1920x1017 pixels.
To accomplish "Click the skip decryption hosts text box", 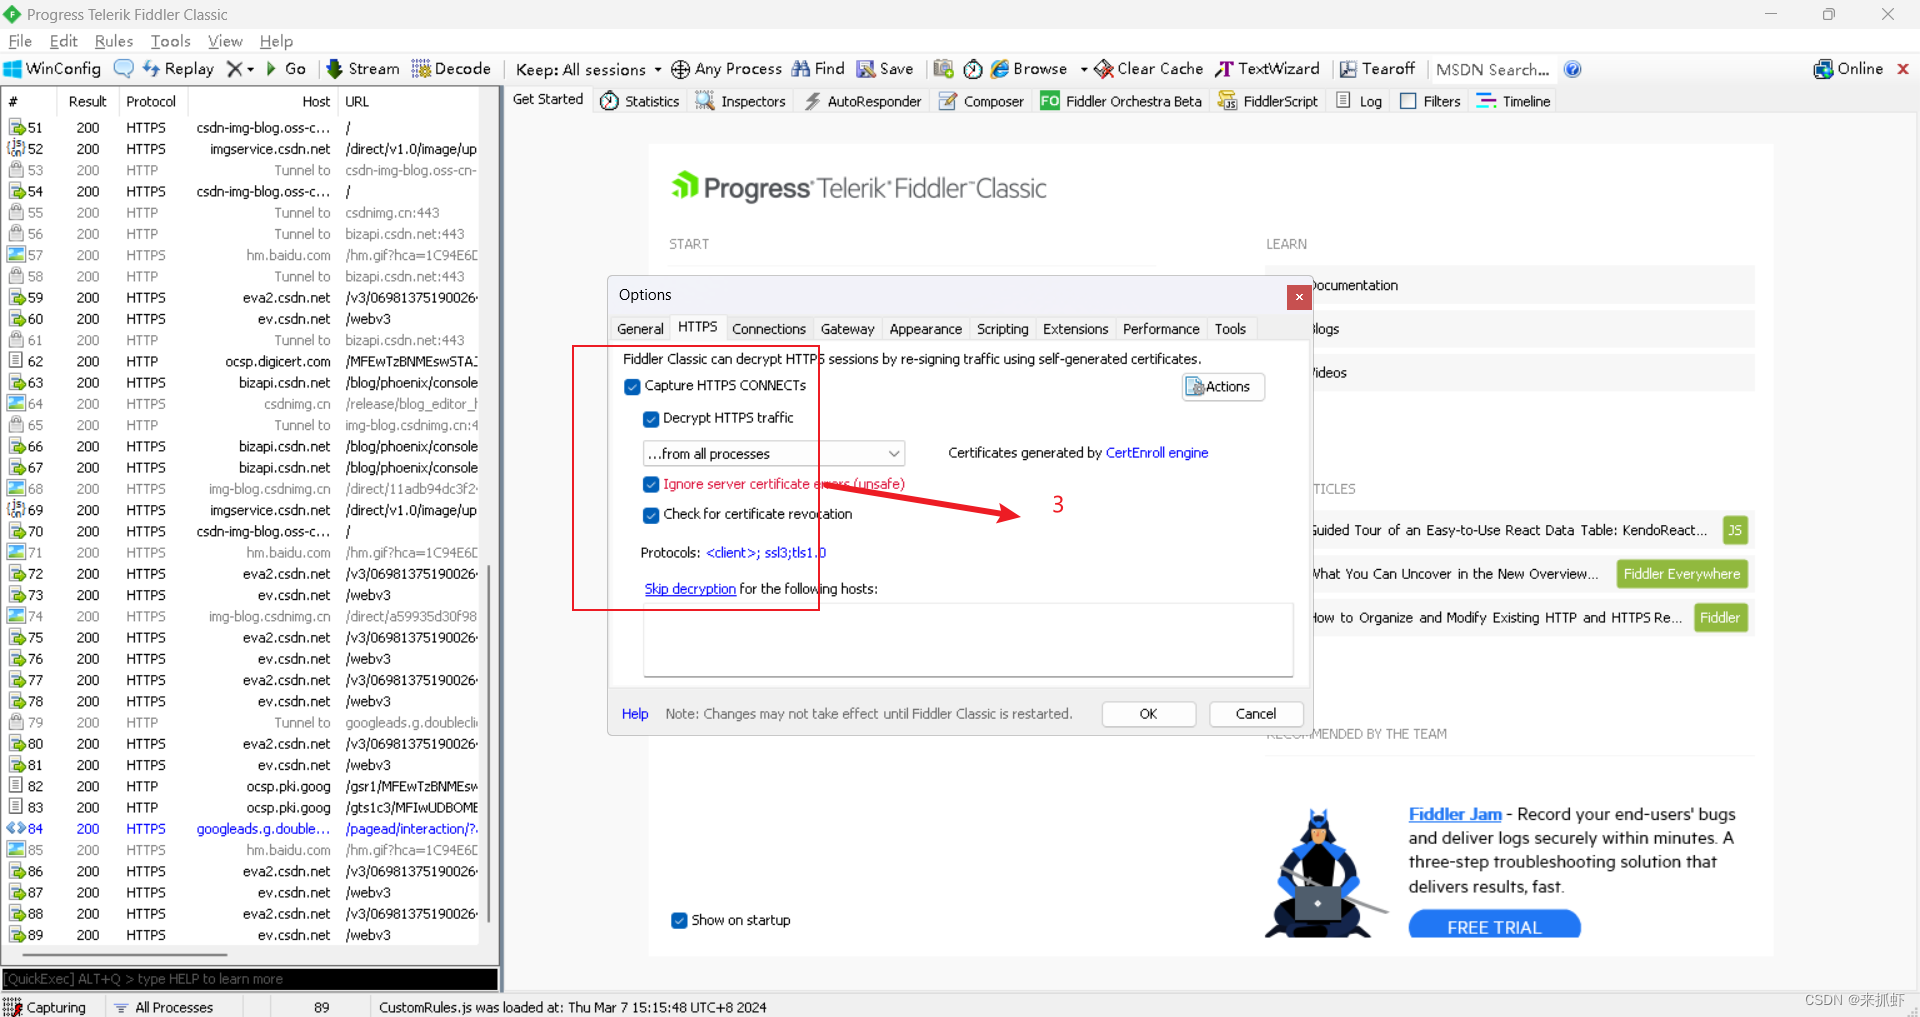I will pyautogui.click(x=968, y=640).
